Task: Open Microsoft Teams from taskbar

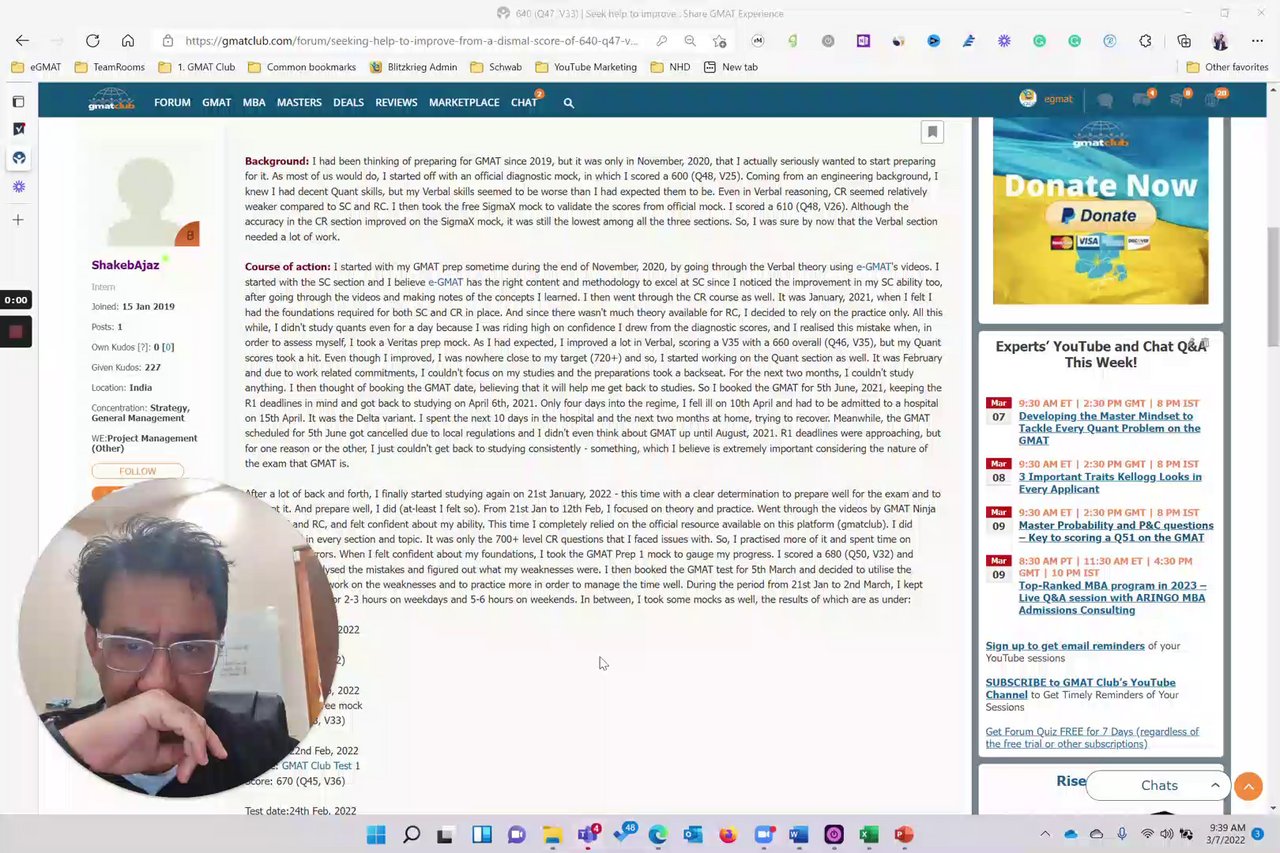Action: click(x=587, y=834)
